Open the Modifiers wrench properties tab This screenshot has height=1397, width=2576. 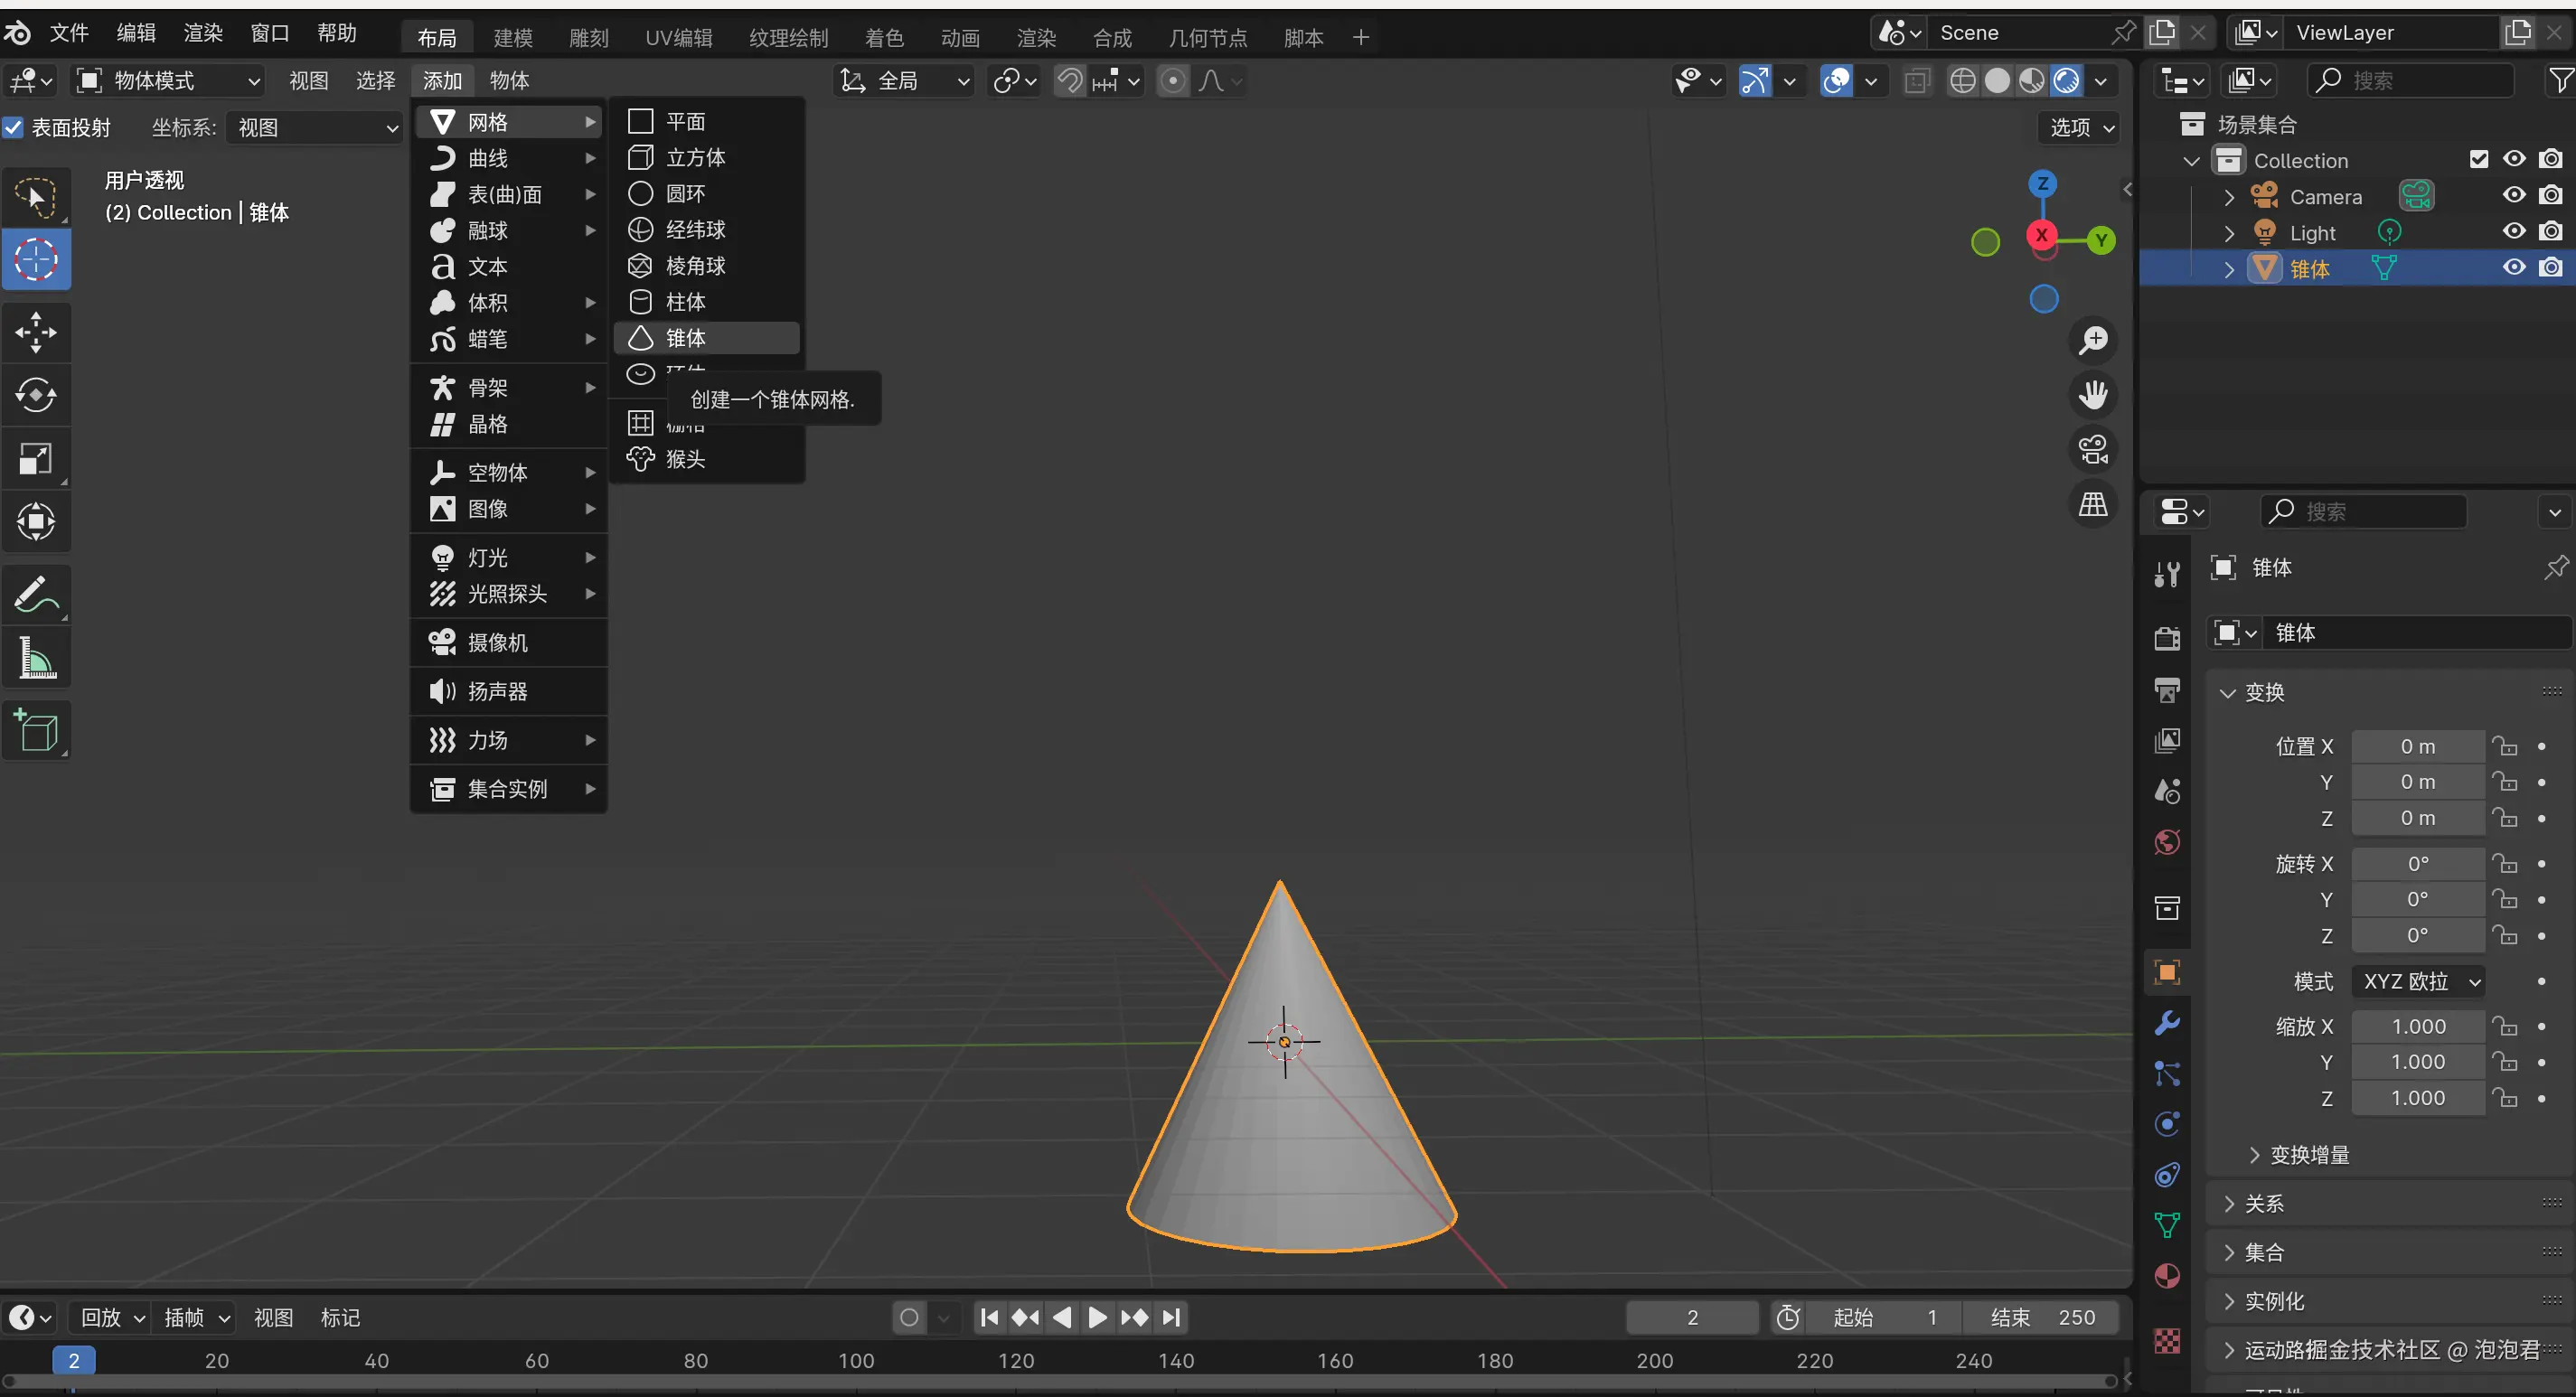click(2166, 1023)
